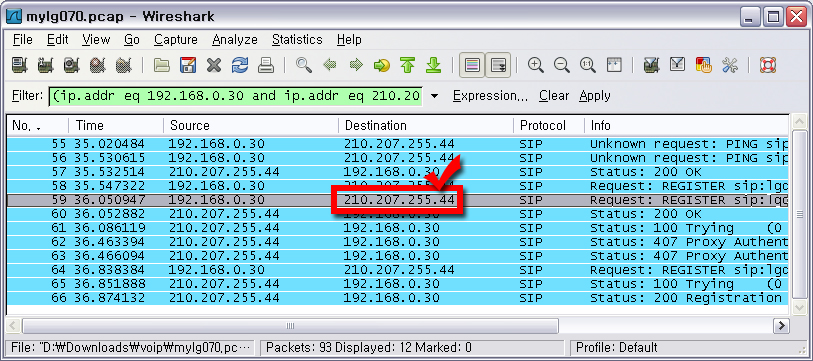Select packet 66 Status: 200 Registration
813x361 pixels.
[398, 298]
